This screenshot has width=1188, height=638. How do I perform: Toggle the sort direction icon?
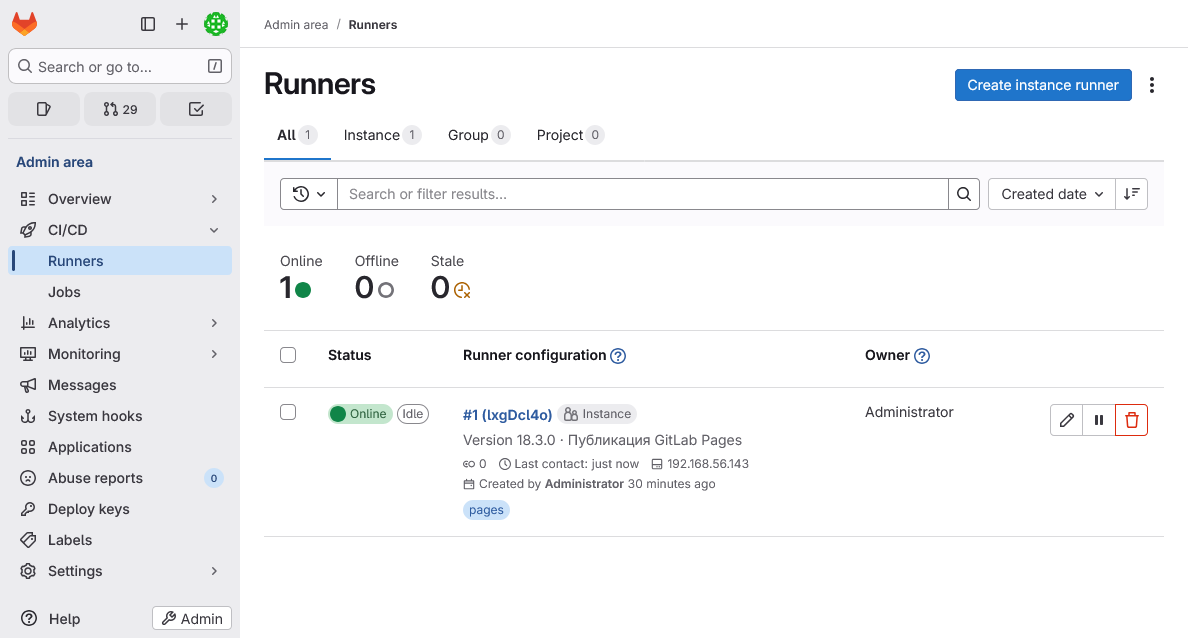[x=1131, y=194]
